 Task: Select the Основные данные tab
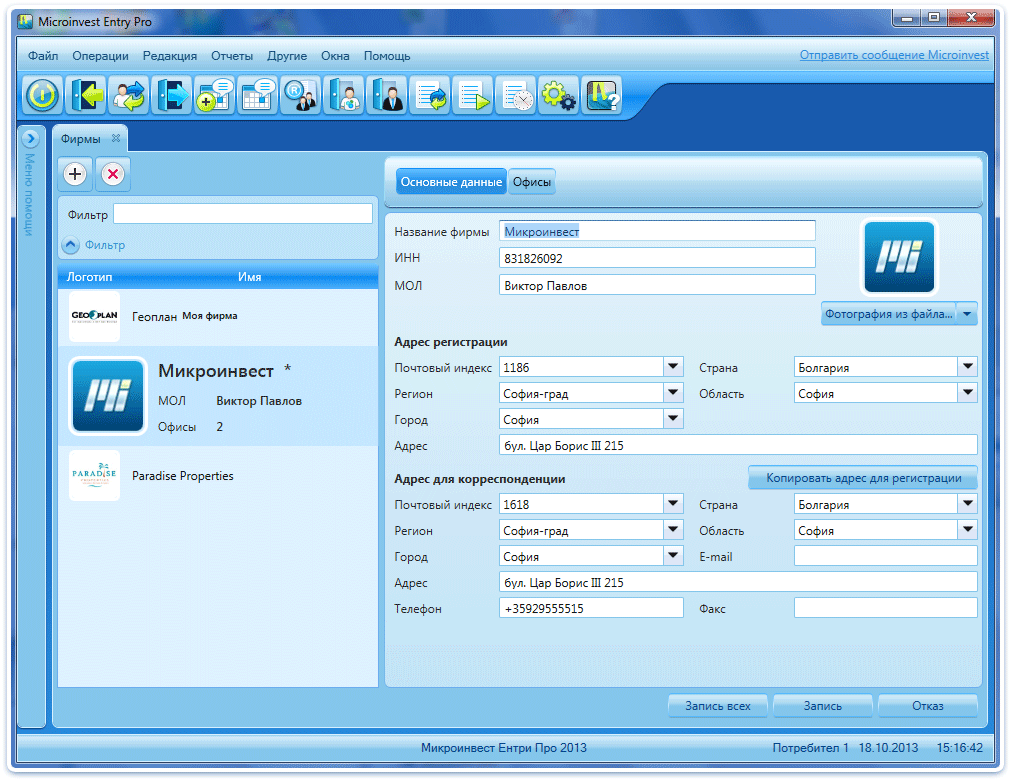point(451,183)
